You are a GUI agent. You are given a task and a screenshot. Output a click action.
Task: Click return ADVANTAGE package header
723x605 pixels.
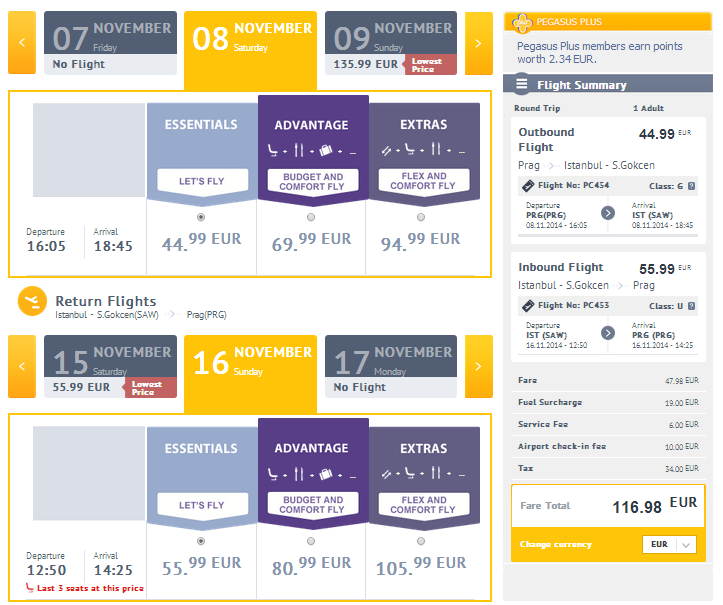(x=311, y=448)
